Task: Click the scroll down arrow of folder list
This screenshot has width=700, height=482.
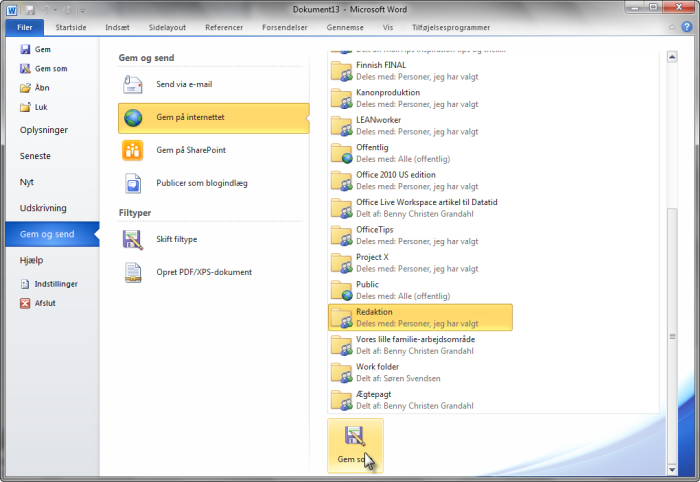Action: pos(672,470)
